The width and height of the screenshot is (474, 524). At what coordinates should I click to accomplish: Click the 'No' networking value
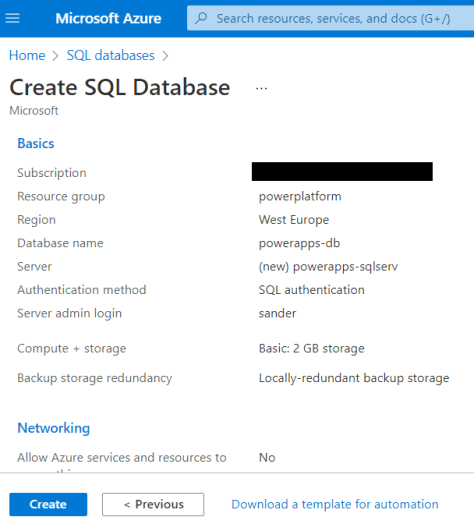pos(267,457)
